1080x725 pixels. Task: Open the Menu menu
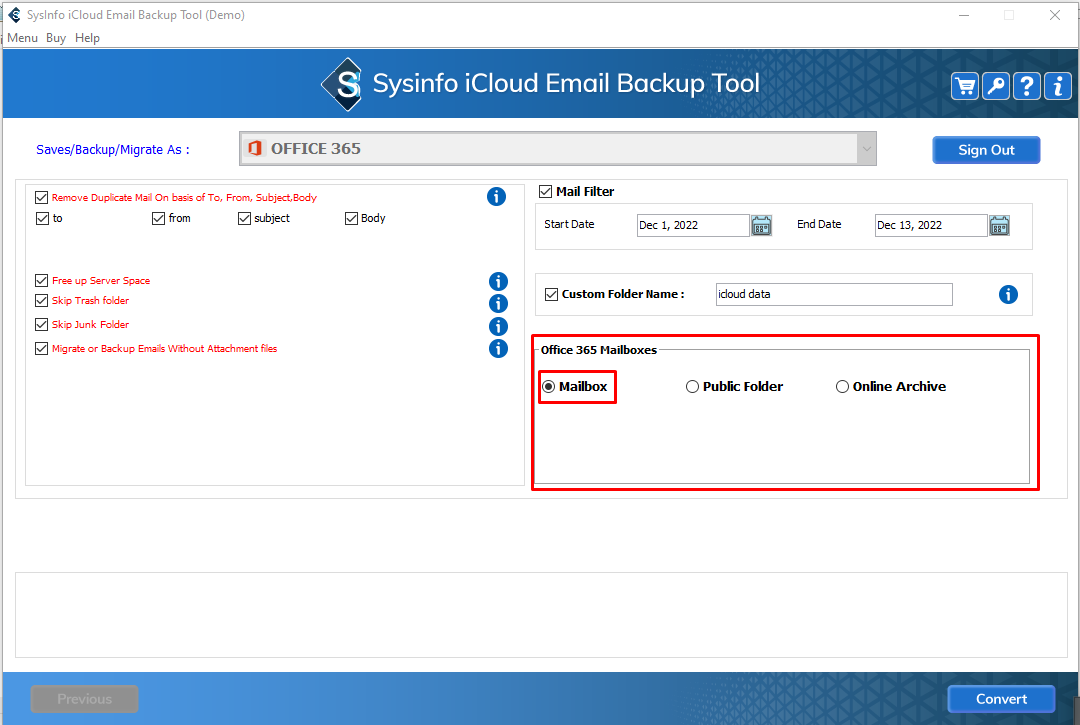[x=22, y=38]
